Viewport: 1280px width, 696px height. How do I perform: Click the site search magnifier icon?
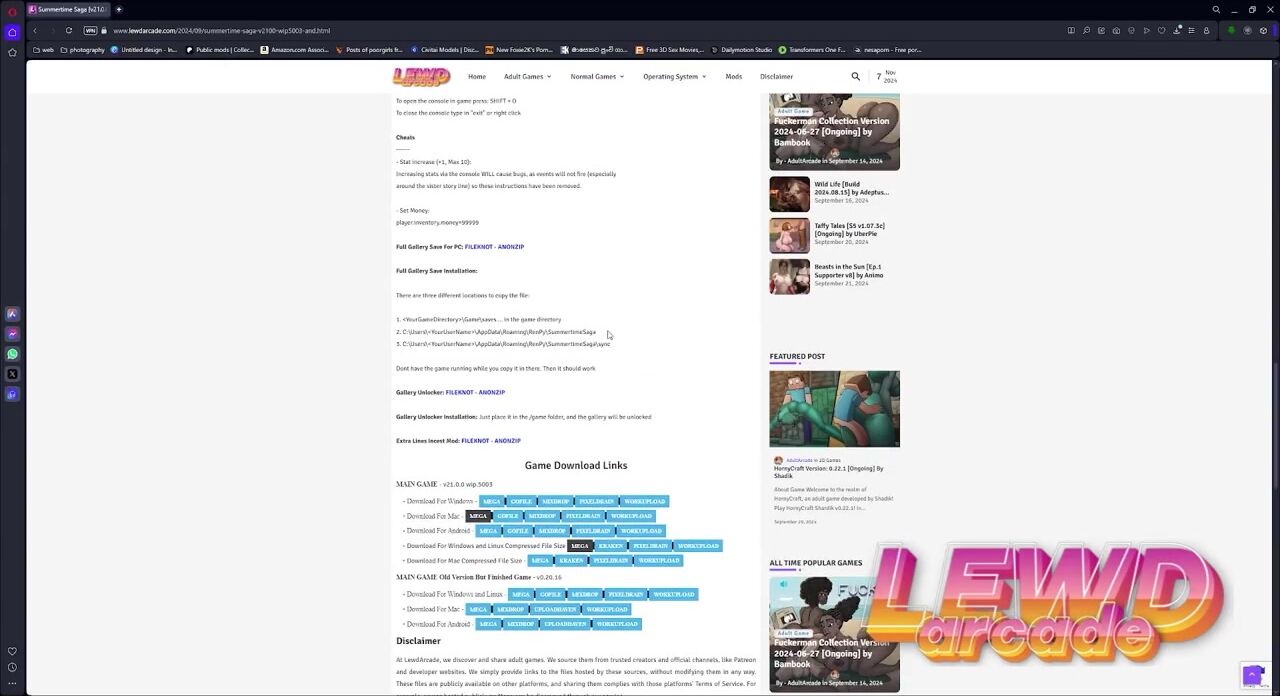point(855,76)
